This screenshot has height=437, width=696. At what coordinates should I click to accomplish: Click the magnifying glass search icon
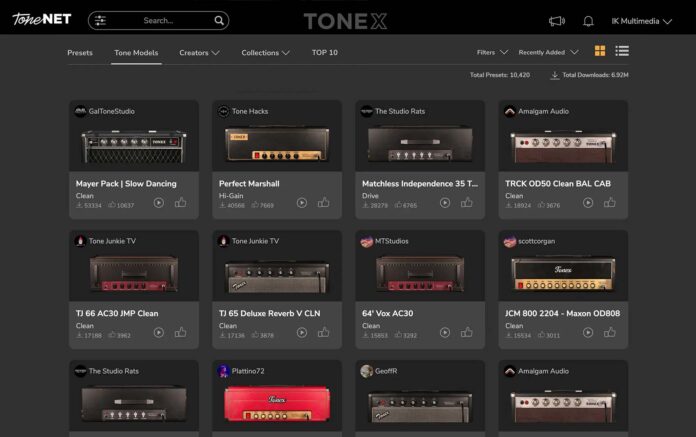pos(219,20)
